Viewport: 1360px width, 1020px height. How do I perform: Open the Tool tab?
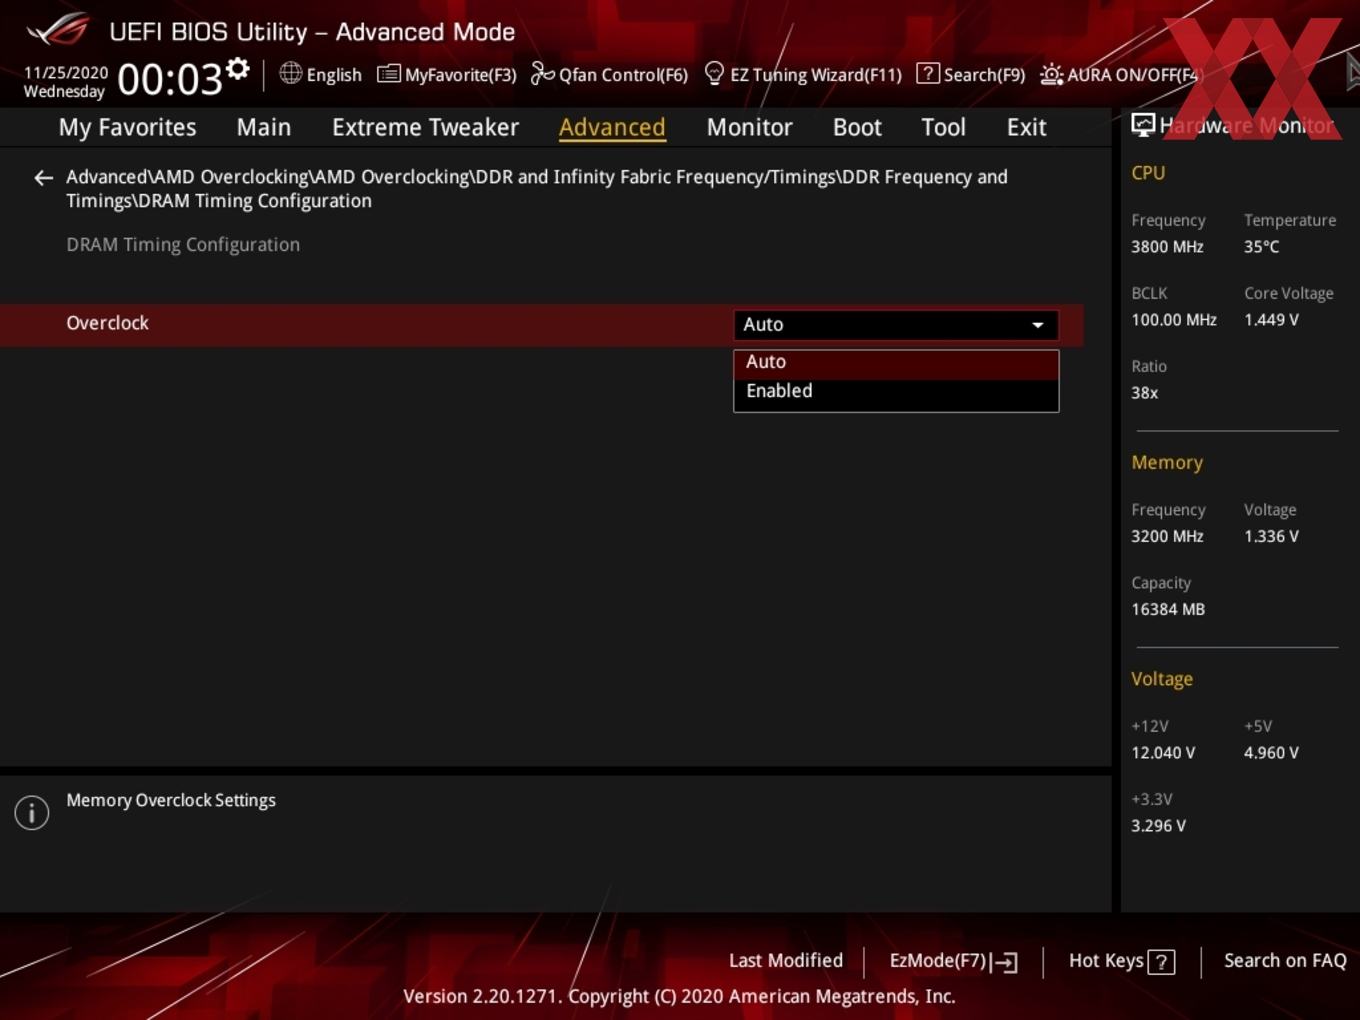tap(943, 127)
